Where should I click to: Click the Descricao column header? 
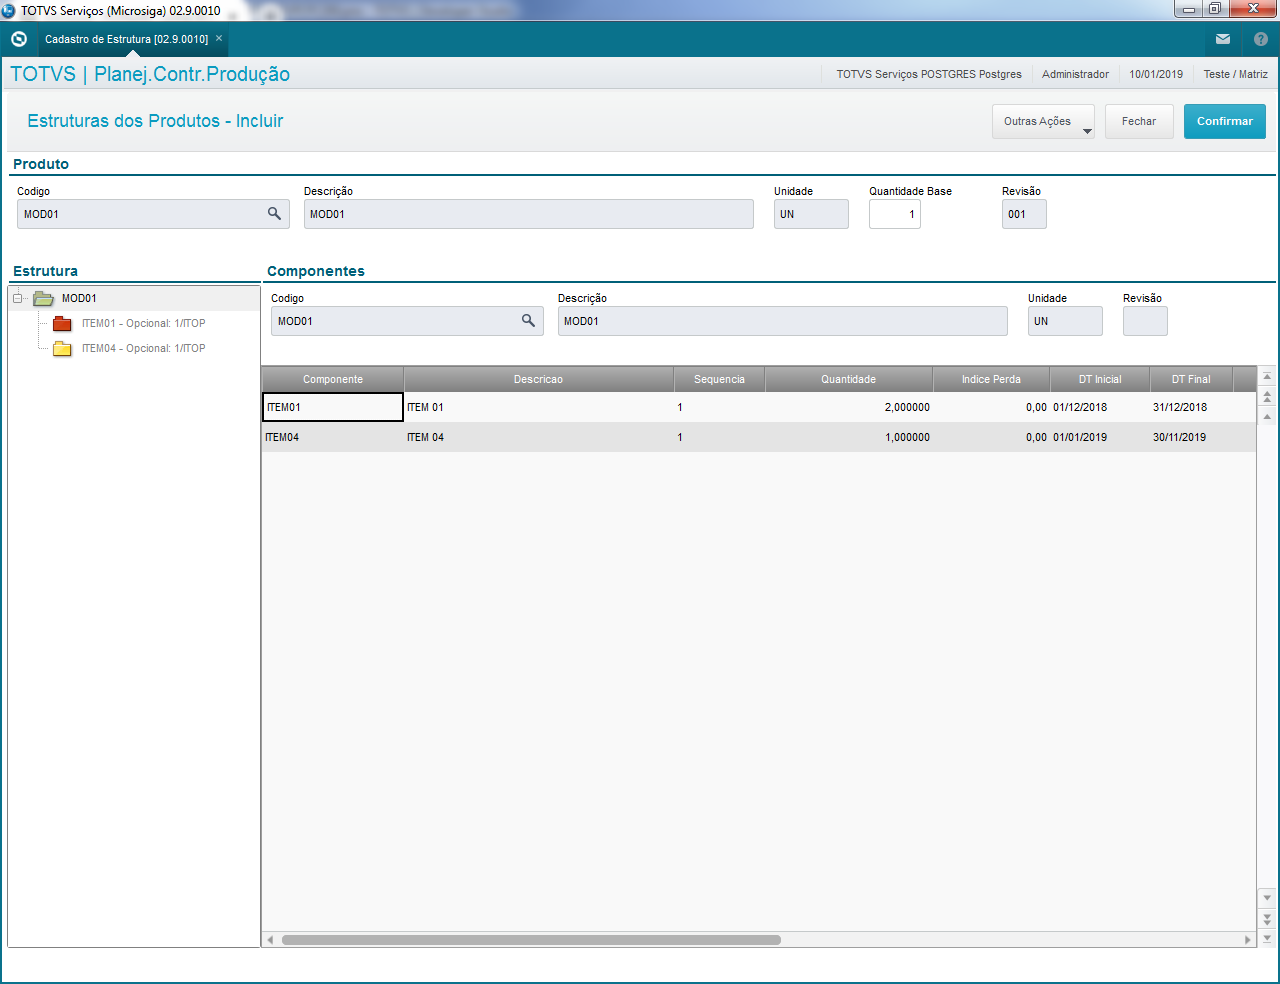(x=538, y=379)
